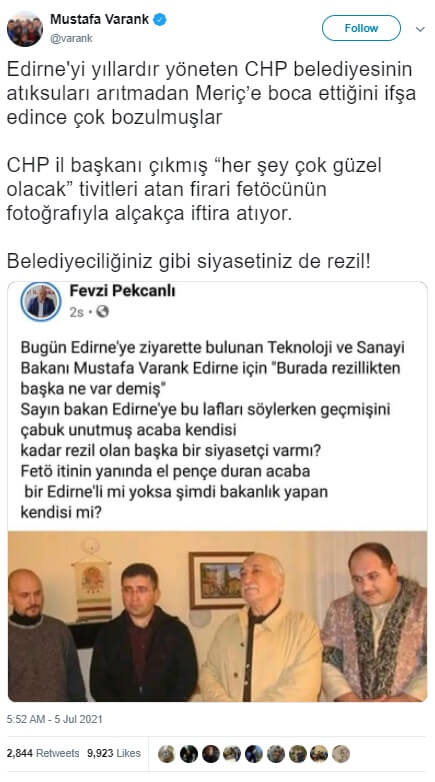Open the Fevzi Pekcanlı name in embedded post
This screenshot has width=435, height=782.
point(122,291)
